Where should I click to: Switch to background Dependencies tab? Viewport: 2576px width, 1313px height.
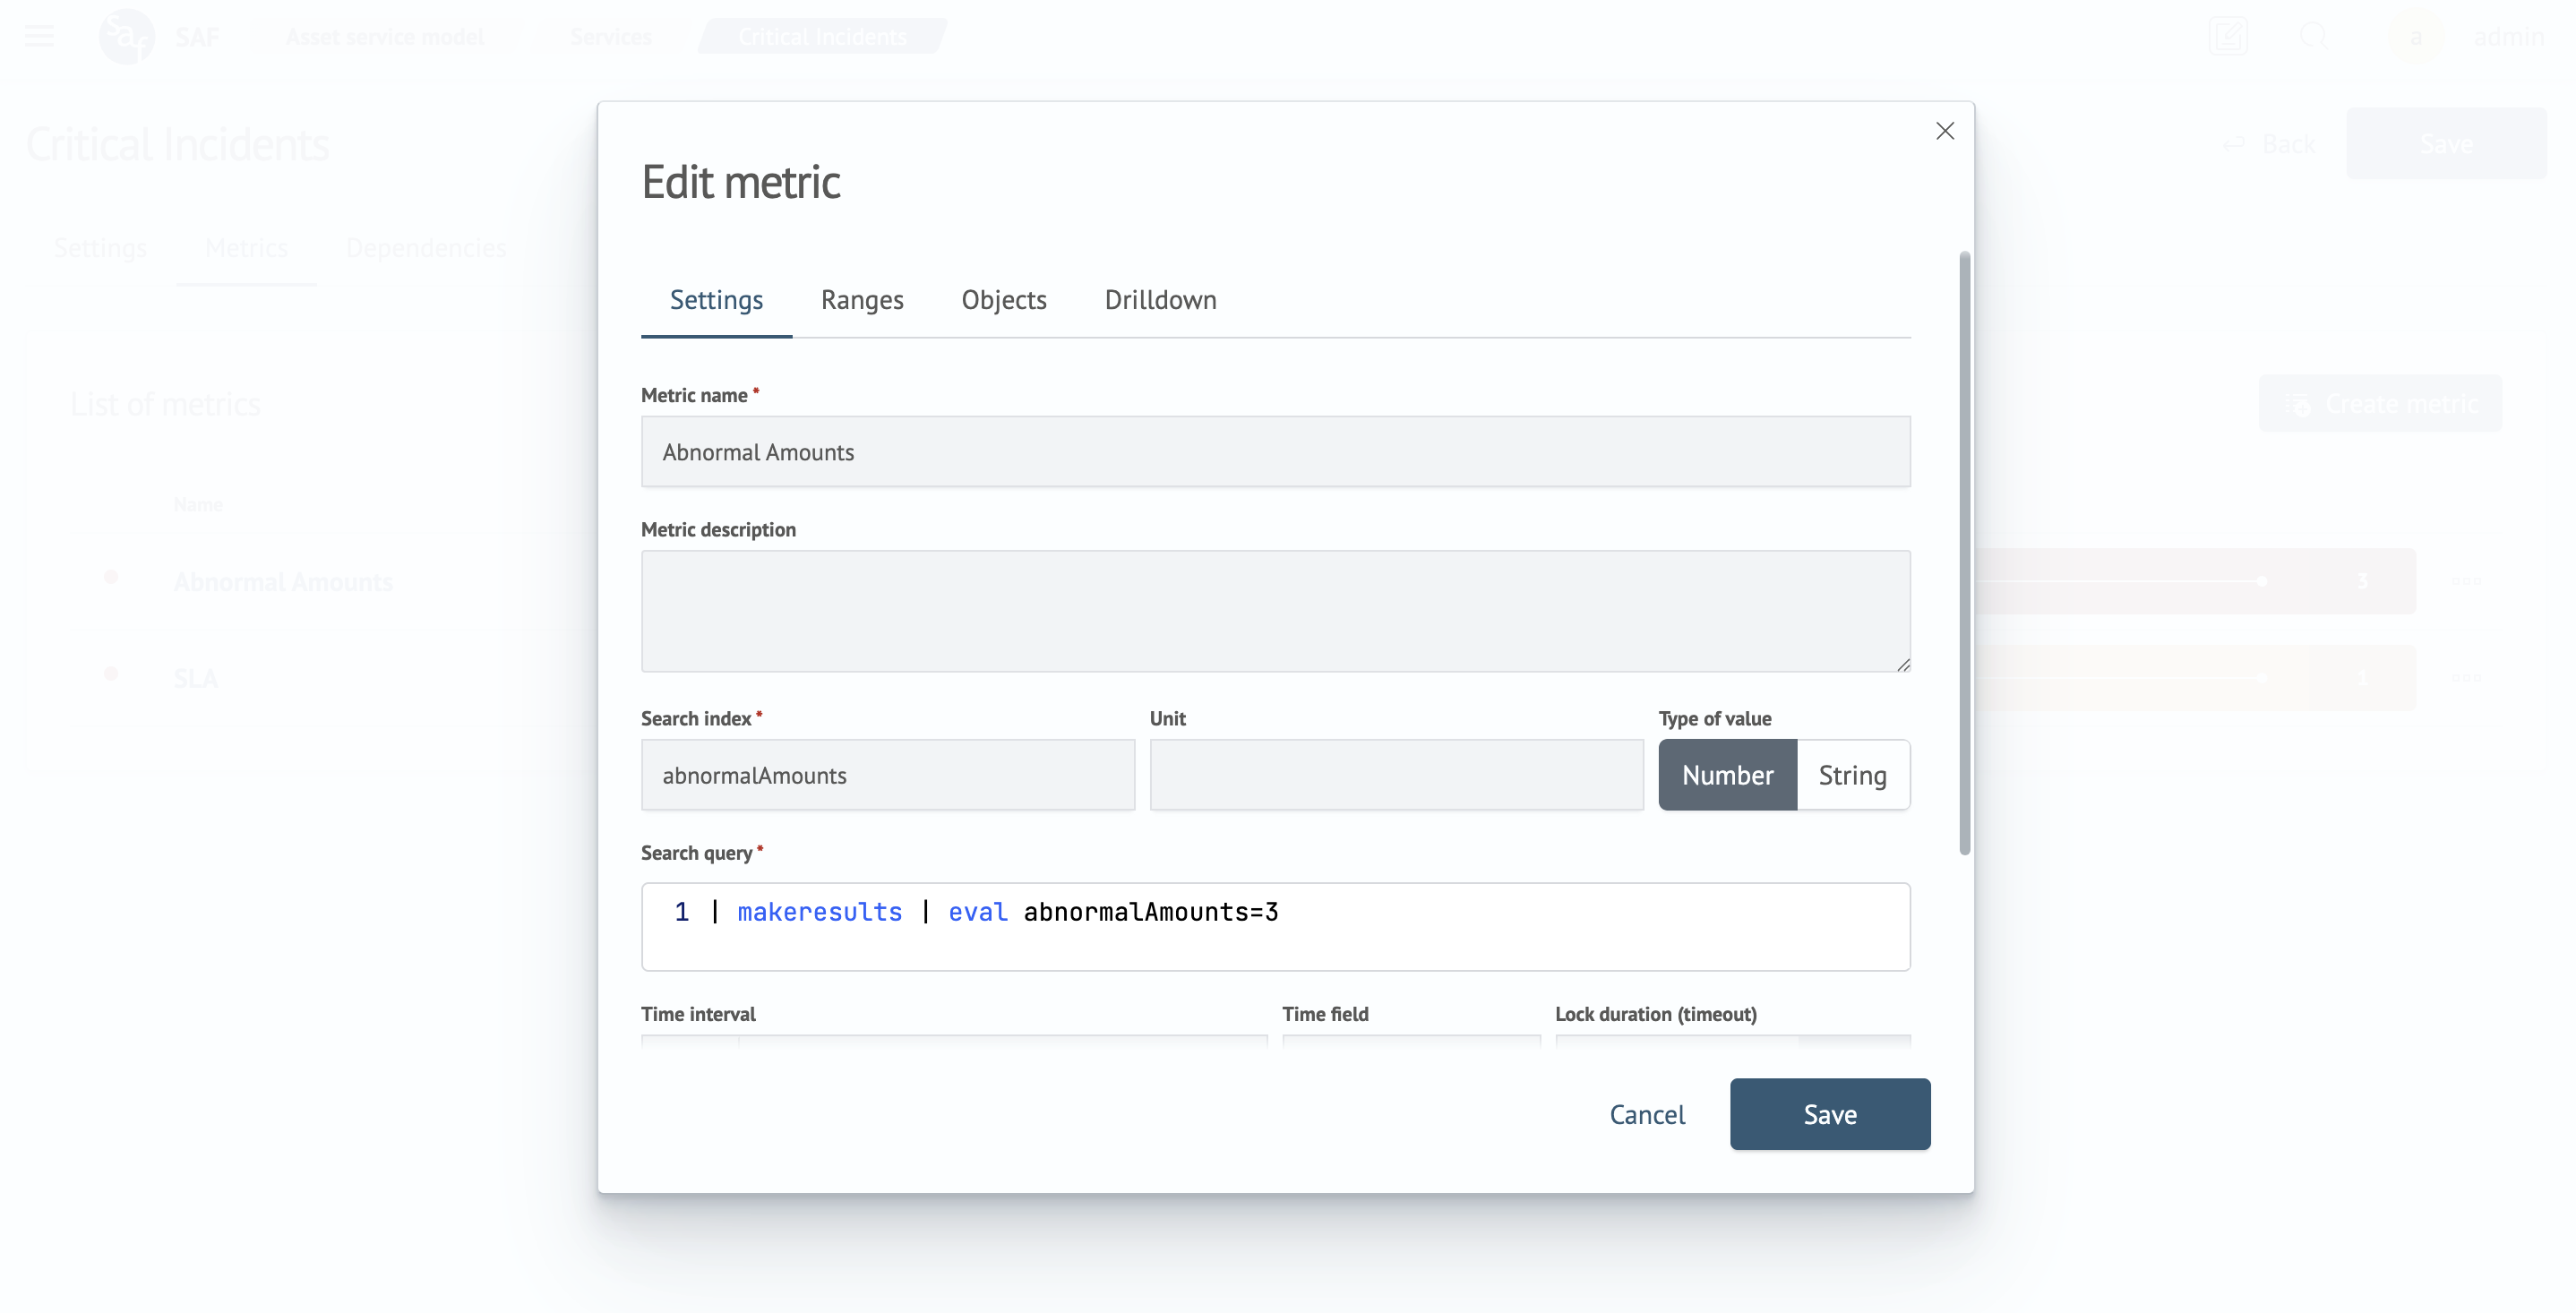(x=426, y=248)
